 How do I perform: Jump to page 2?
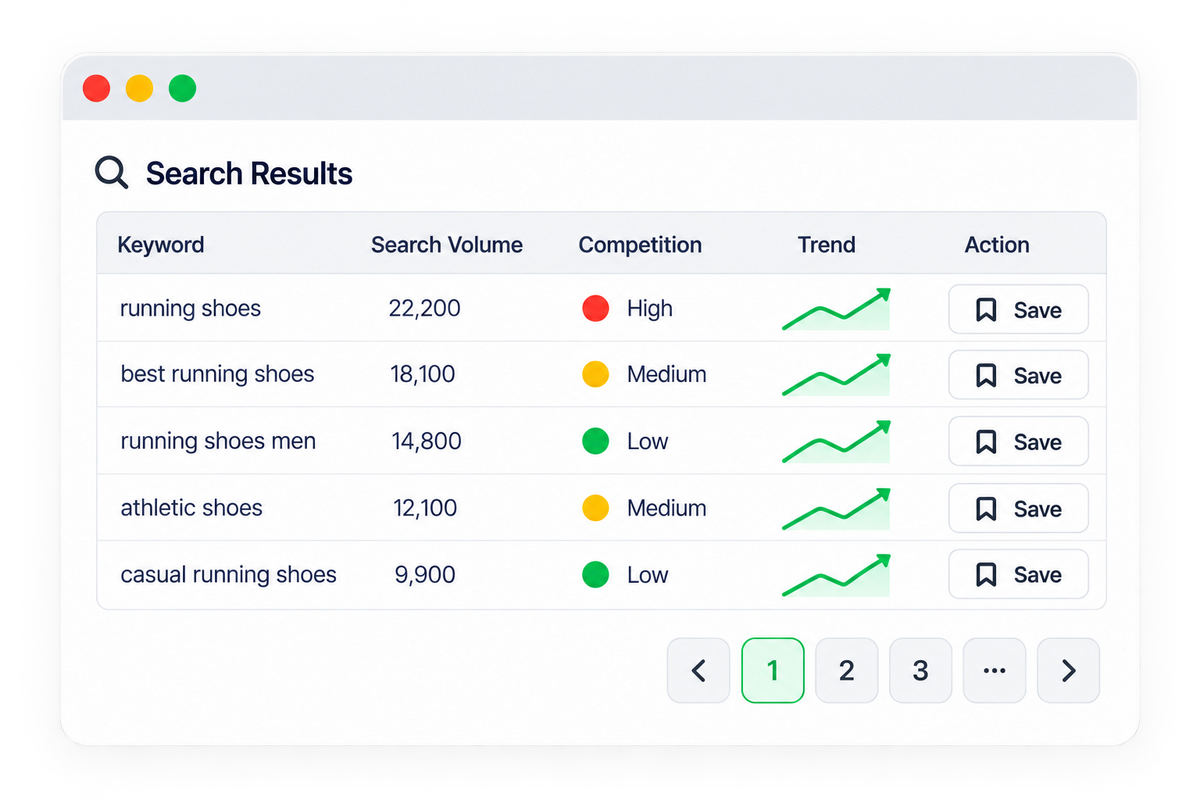(x=846, y=670)
